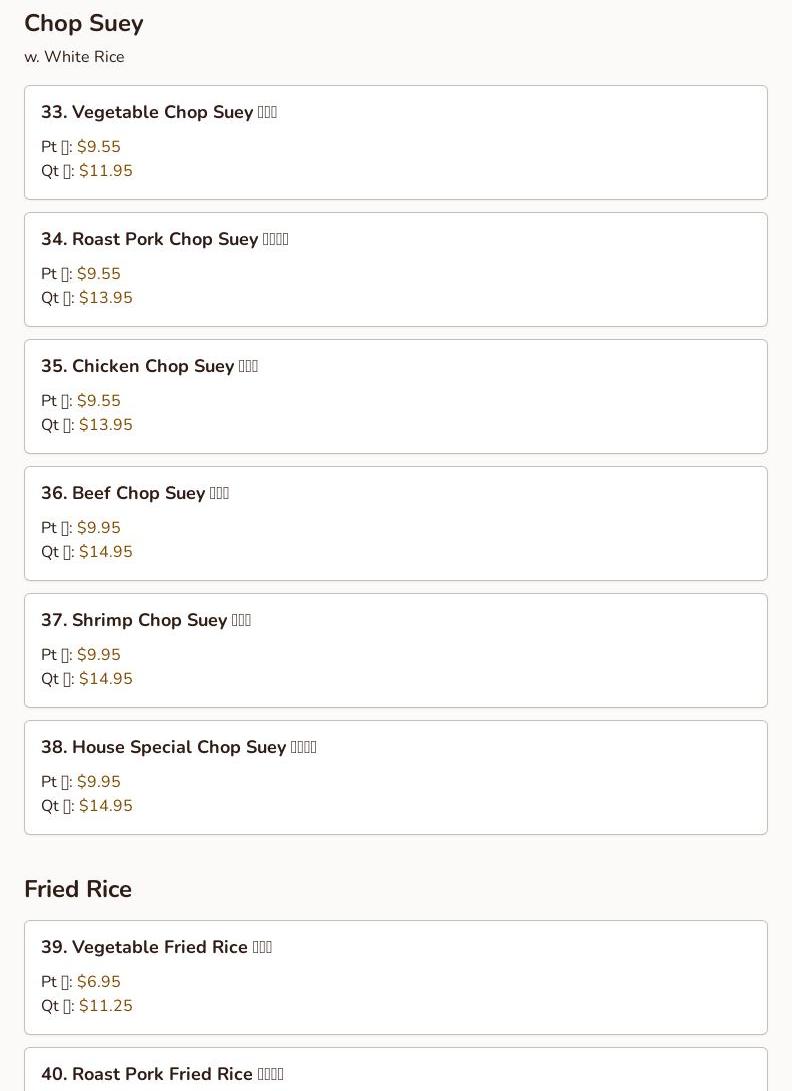Click the Chop Suey section heading

[x=84, y=23]
